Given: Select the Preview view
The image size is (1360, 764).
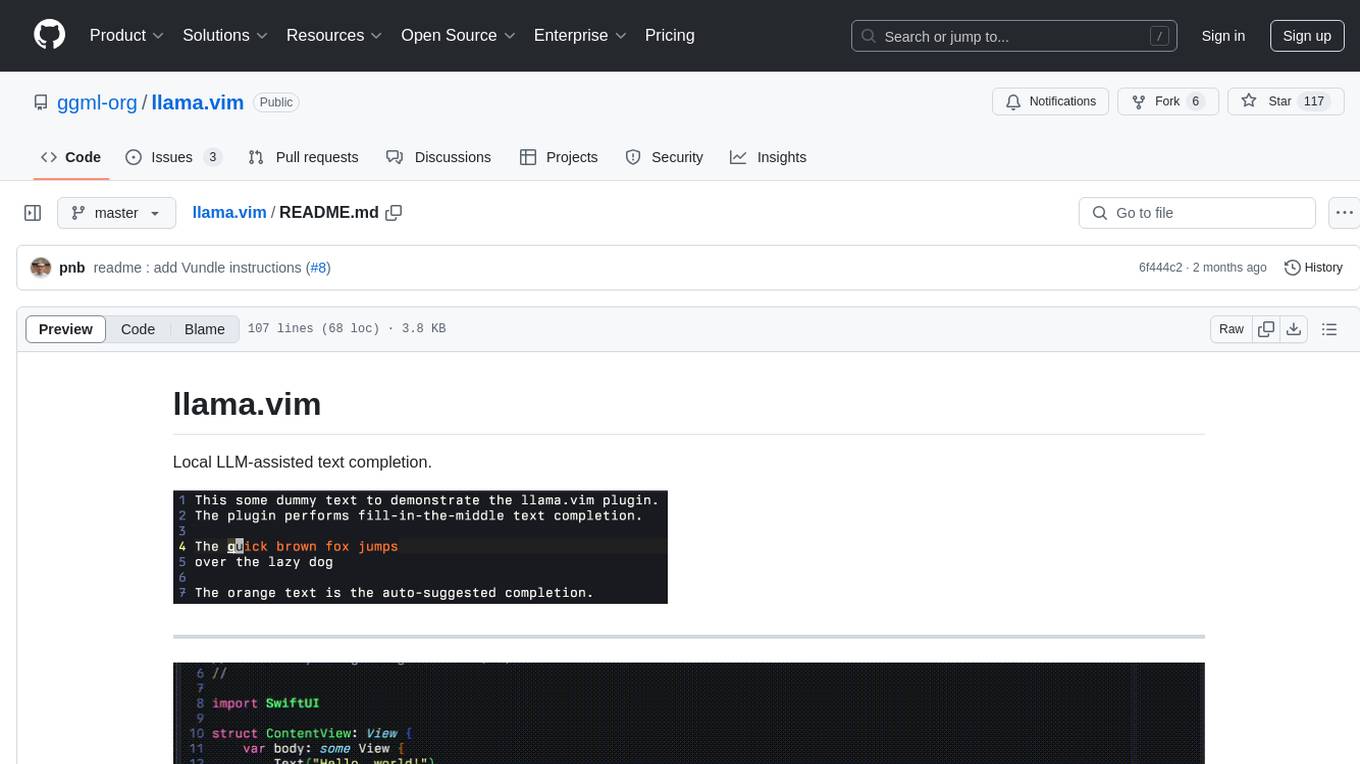Looking at the screenshot, I should 66,329.
